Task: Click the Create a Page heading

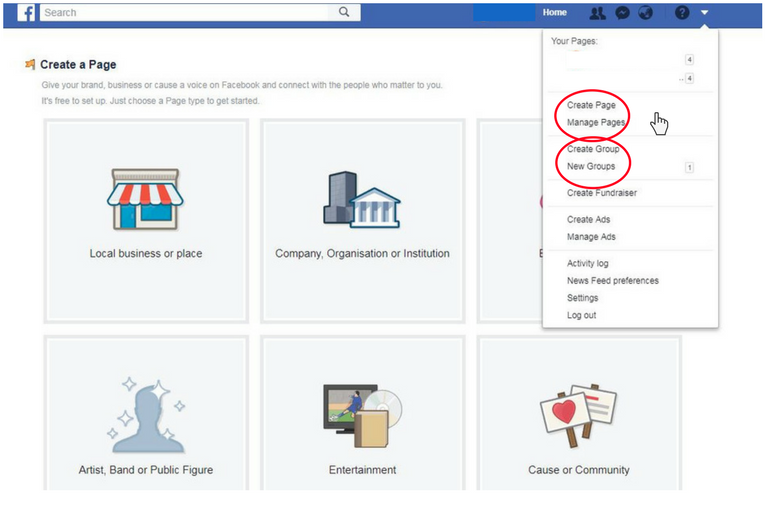Action: tap(78, 65)
